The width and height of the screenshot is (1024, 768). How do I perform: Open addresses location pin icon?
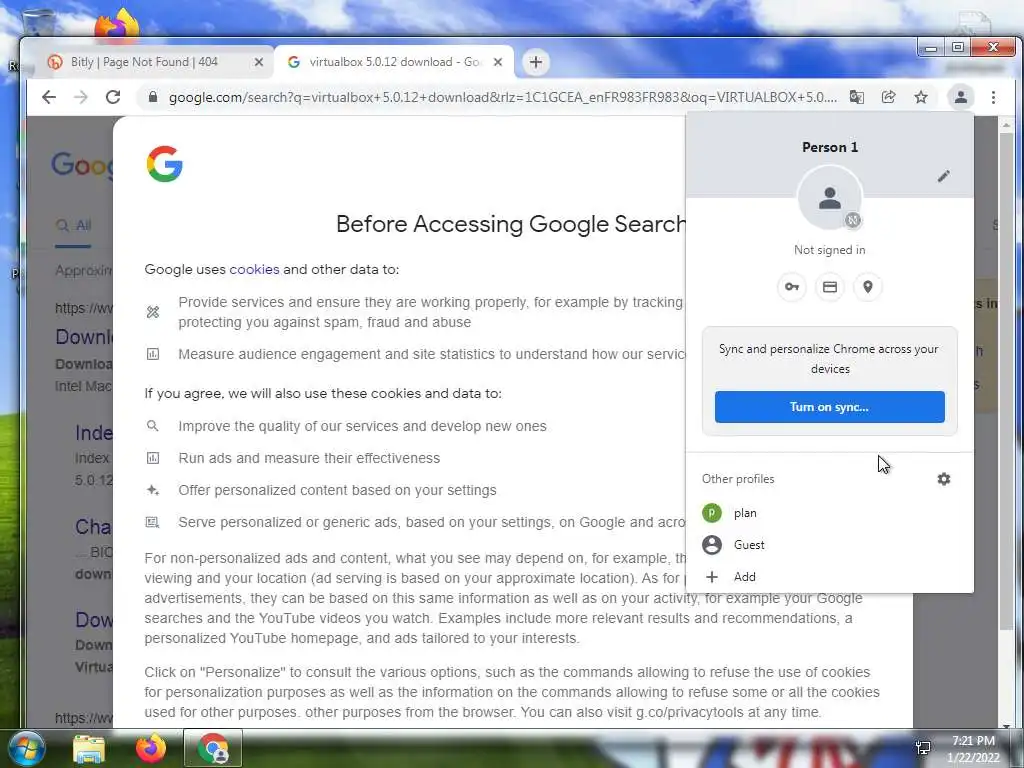[867, 287]
